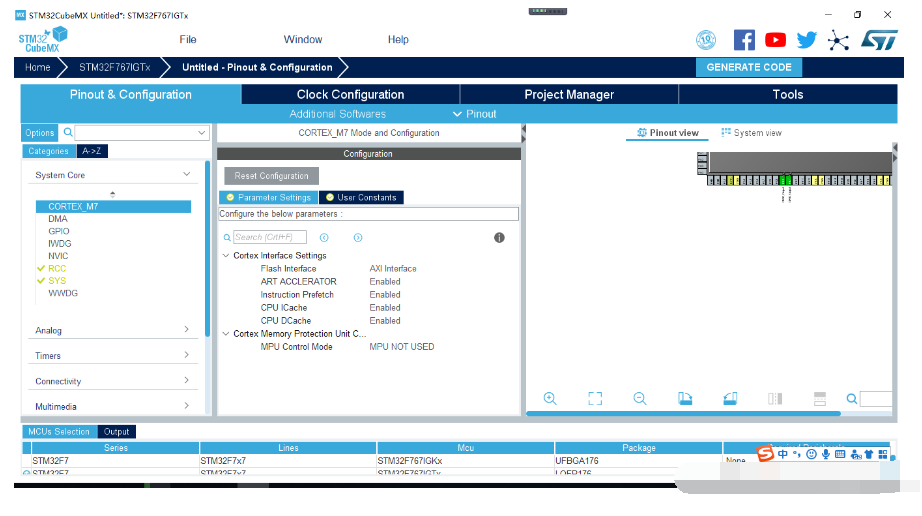Open the Sogou skin shirt icon
The height and width of the screenshot is (516, 922).
(869, 454)
